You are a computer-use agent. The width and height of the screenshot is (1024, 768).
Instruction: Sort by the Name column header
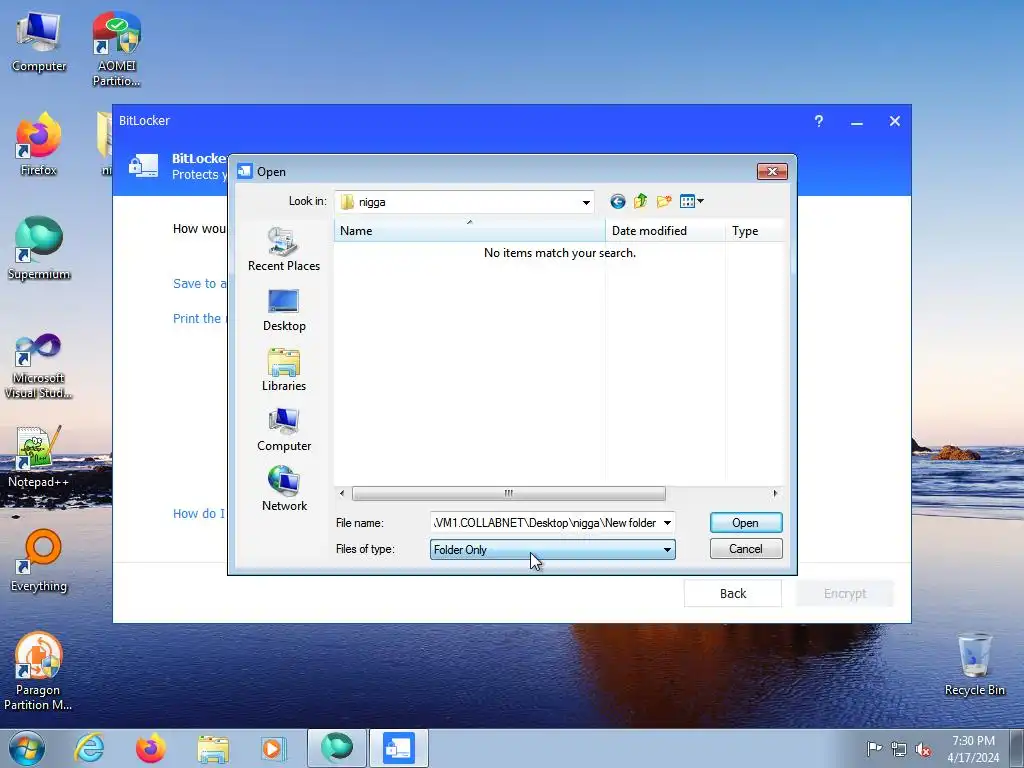click(470, 231)
